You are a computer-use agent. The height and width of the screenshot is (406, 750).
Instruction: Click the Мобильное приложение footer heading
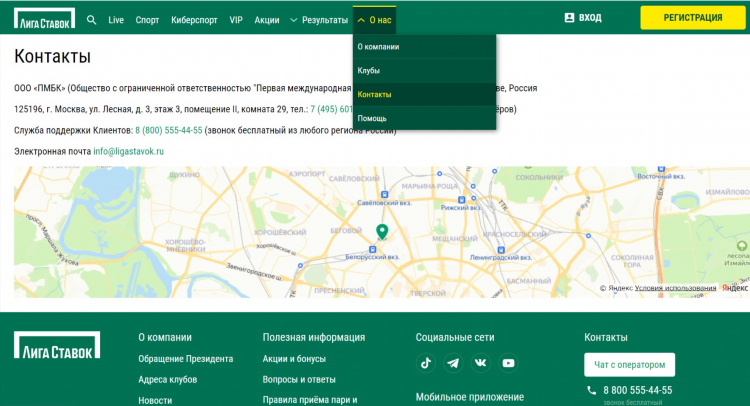point(470,397)
